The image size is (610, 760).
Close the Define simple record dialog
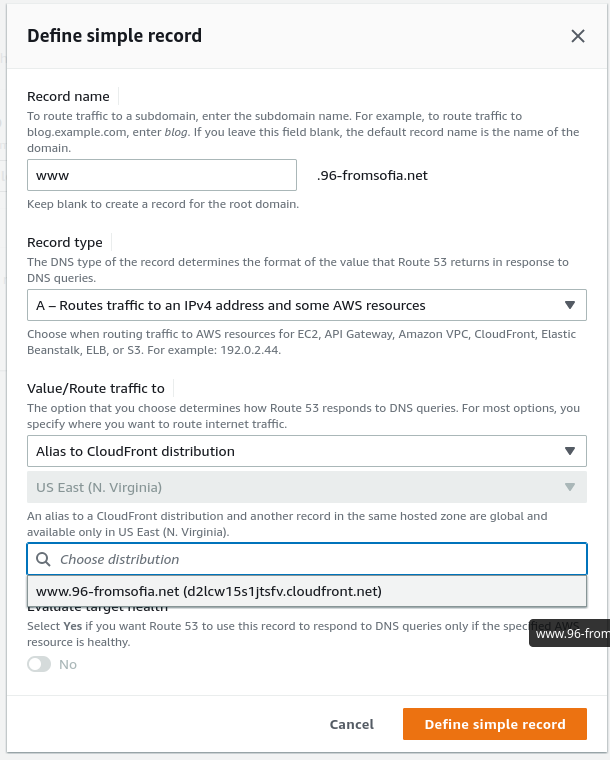[577, 36]
